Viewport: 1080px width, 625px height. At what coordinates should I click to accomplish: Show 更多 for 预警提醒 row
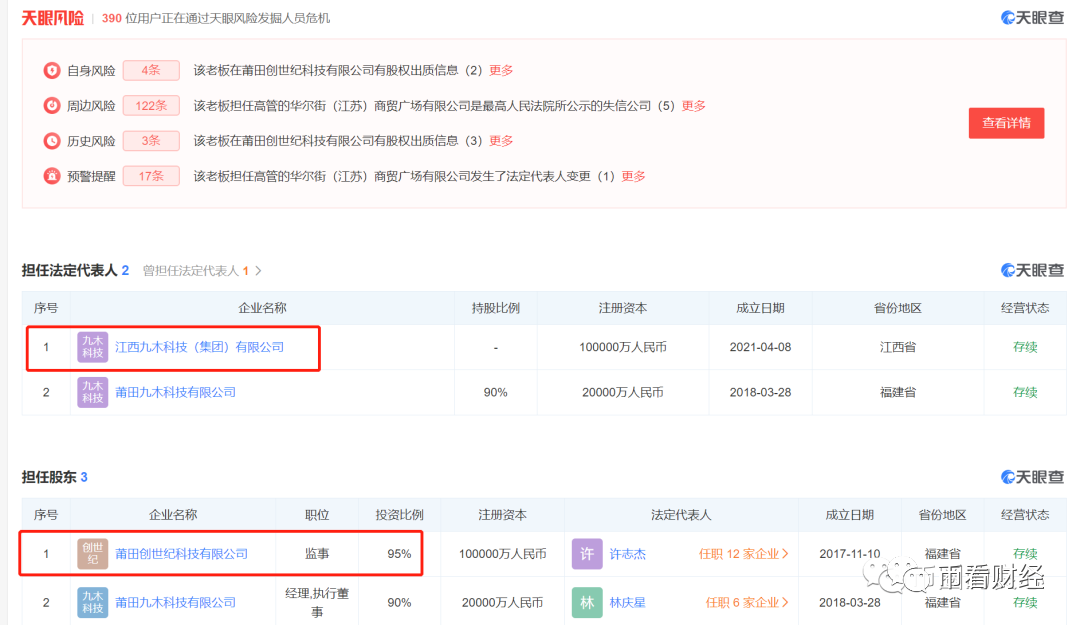coord(633,176)
